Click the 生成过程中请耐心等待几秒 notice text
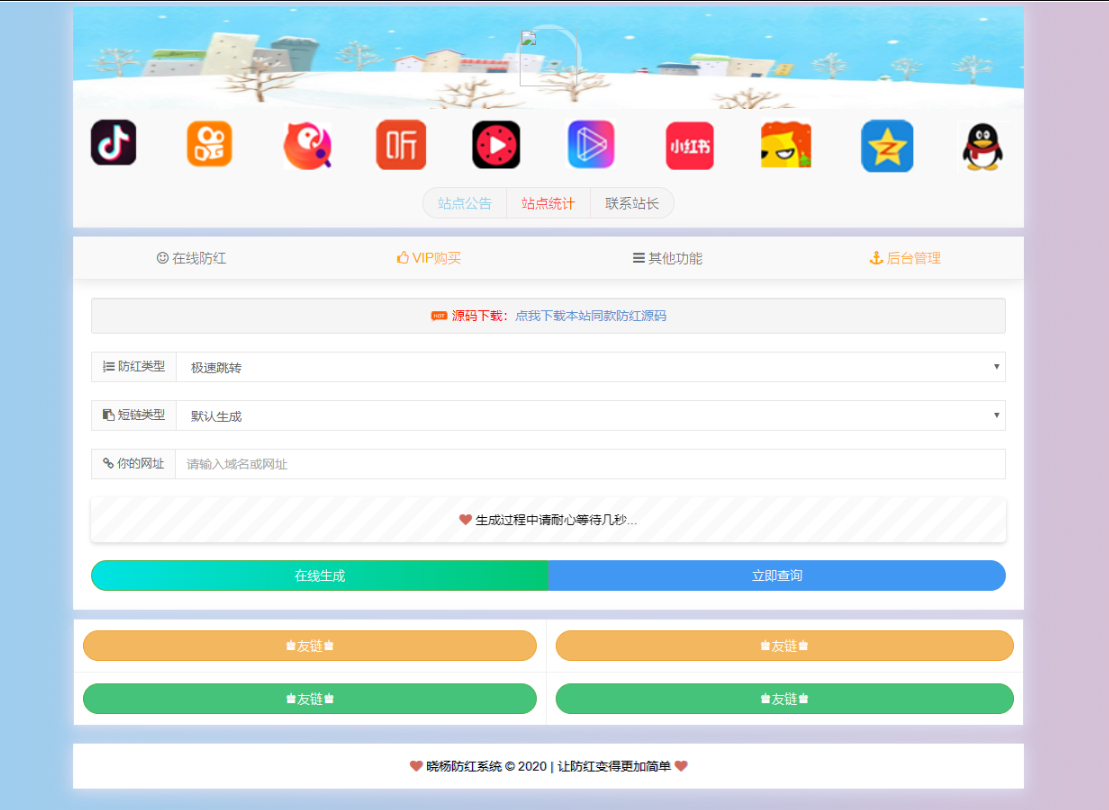Screen dimensions: 1109x810 click(x=556, y=520)
